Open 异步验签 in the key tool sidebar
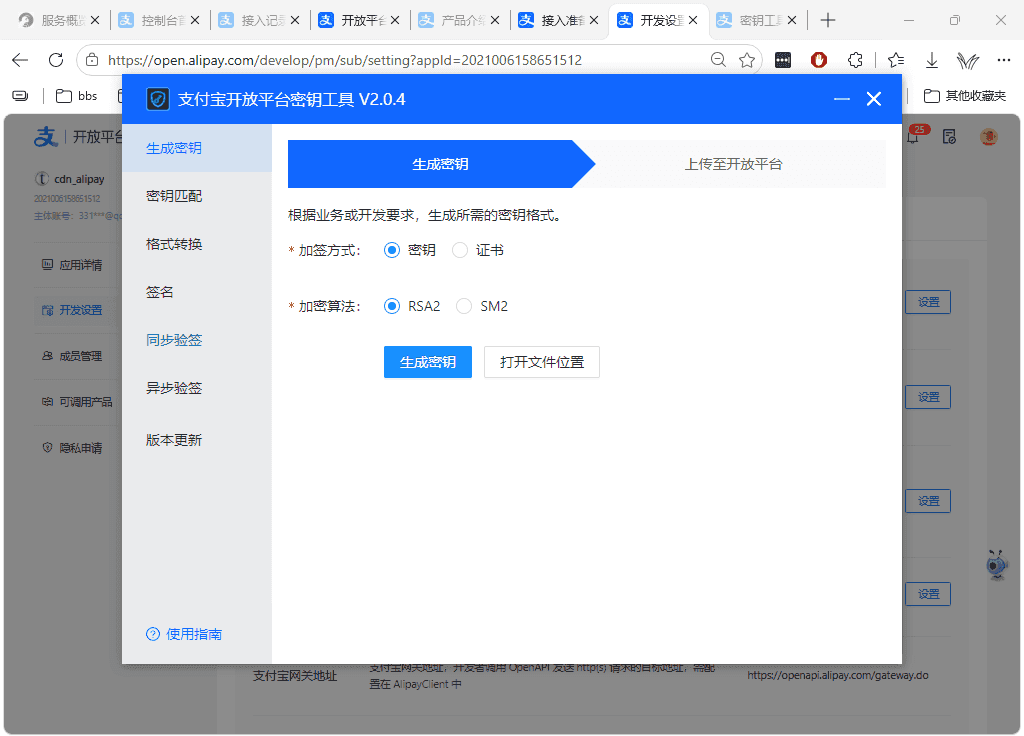 tap(197, 388)
